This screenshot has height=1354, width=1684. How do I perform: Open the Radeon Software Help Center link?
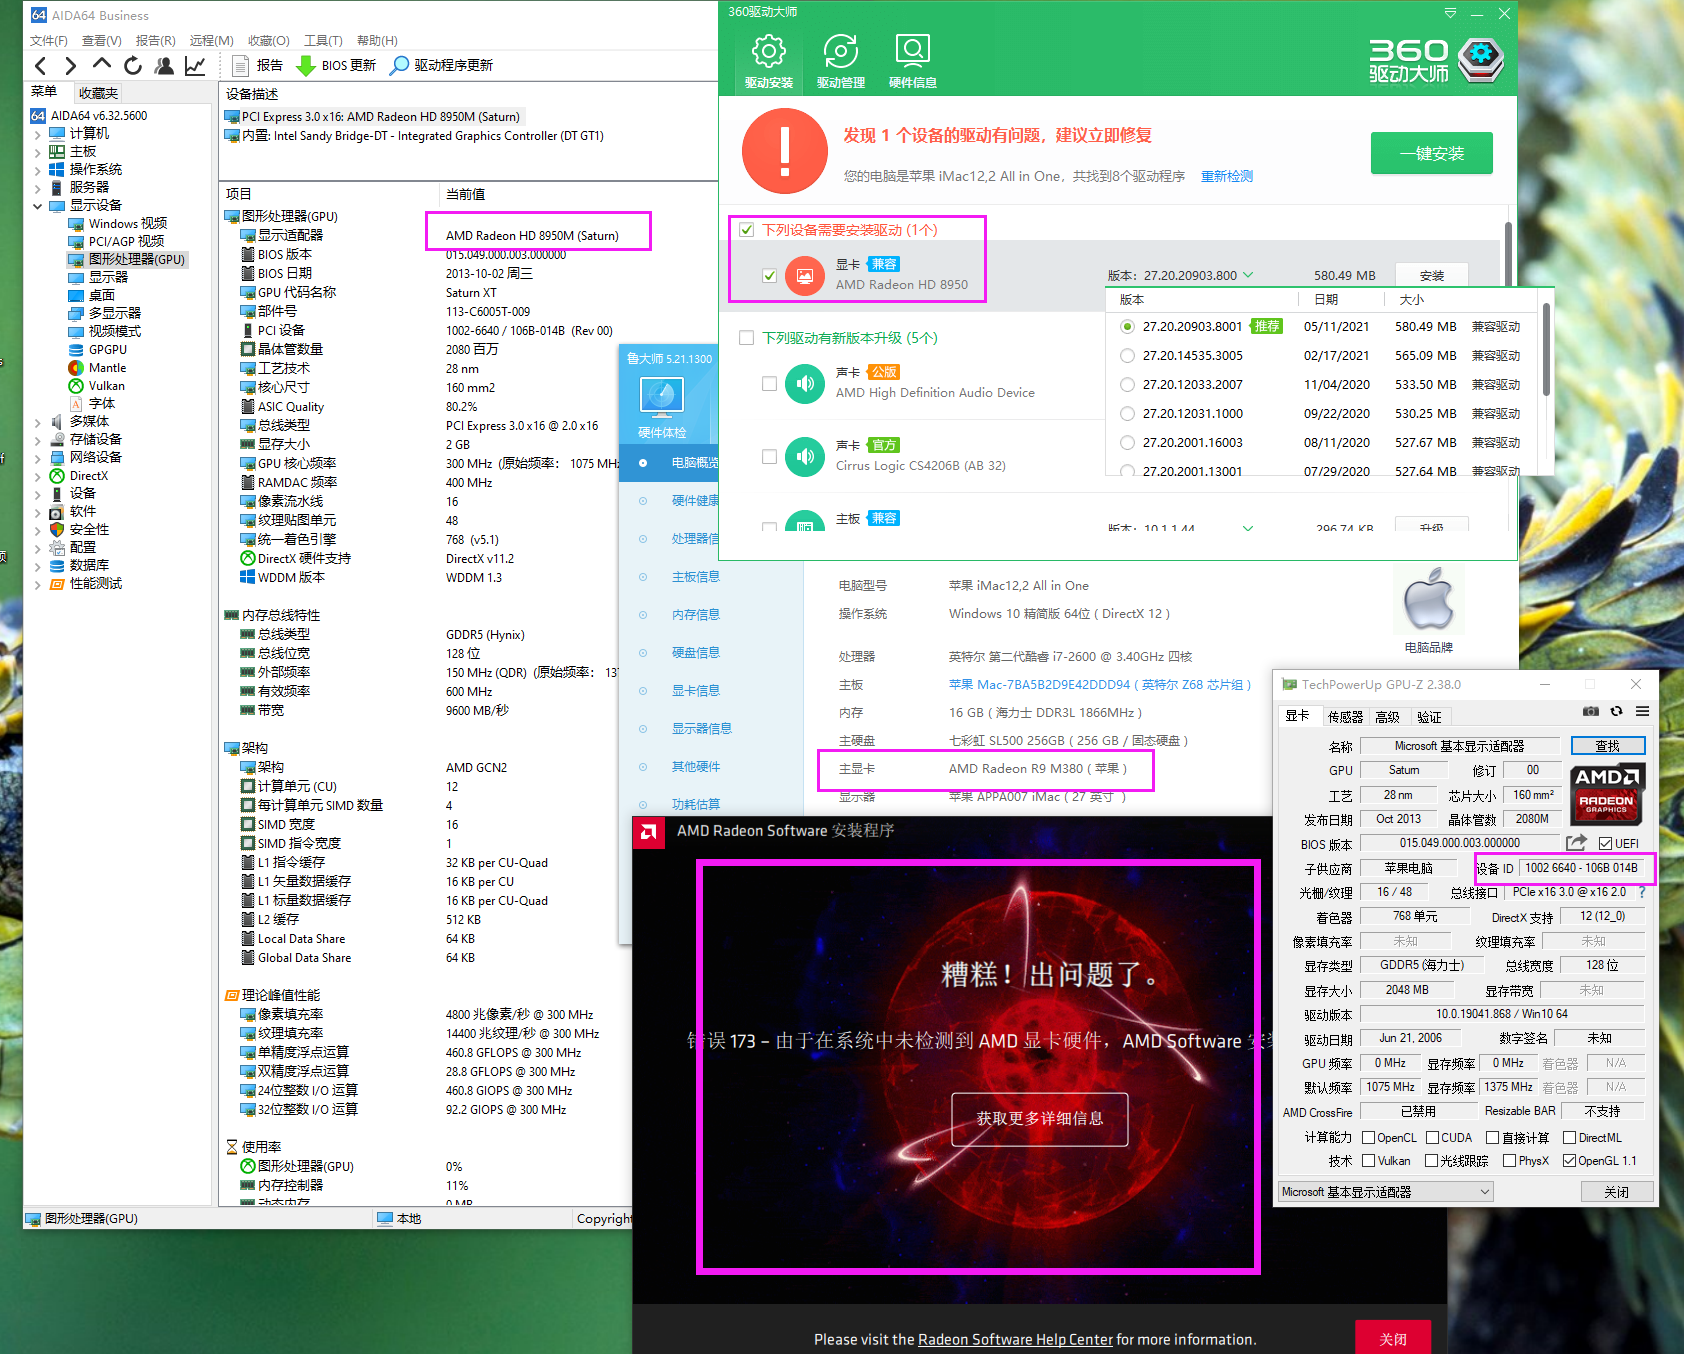(x=1015, y=1340)
